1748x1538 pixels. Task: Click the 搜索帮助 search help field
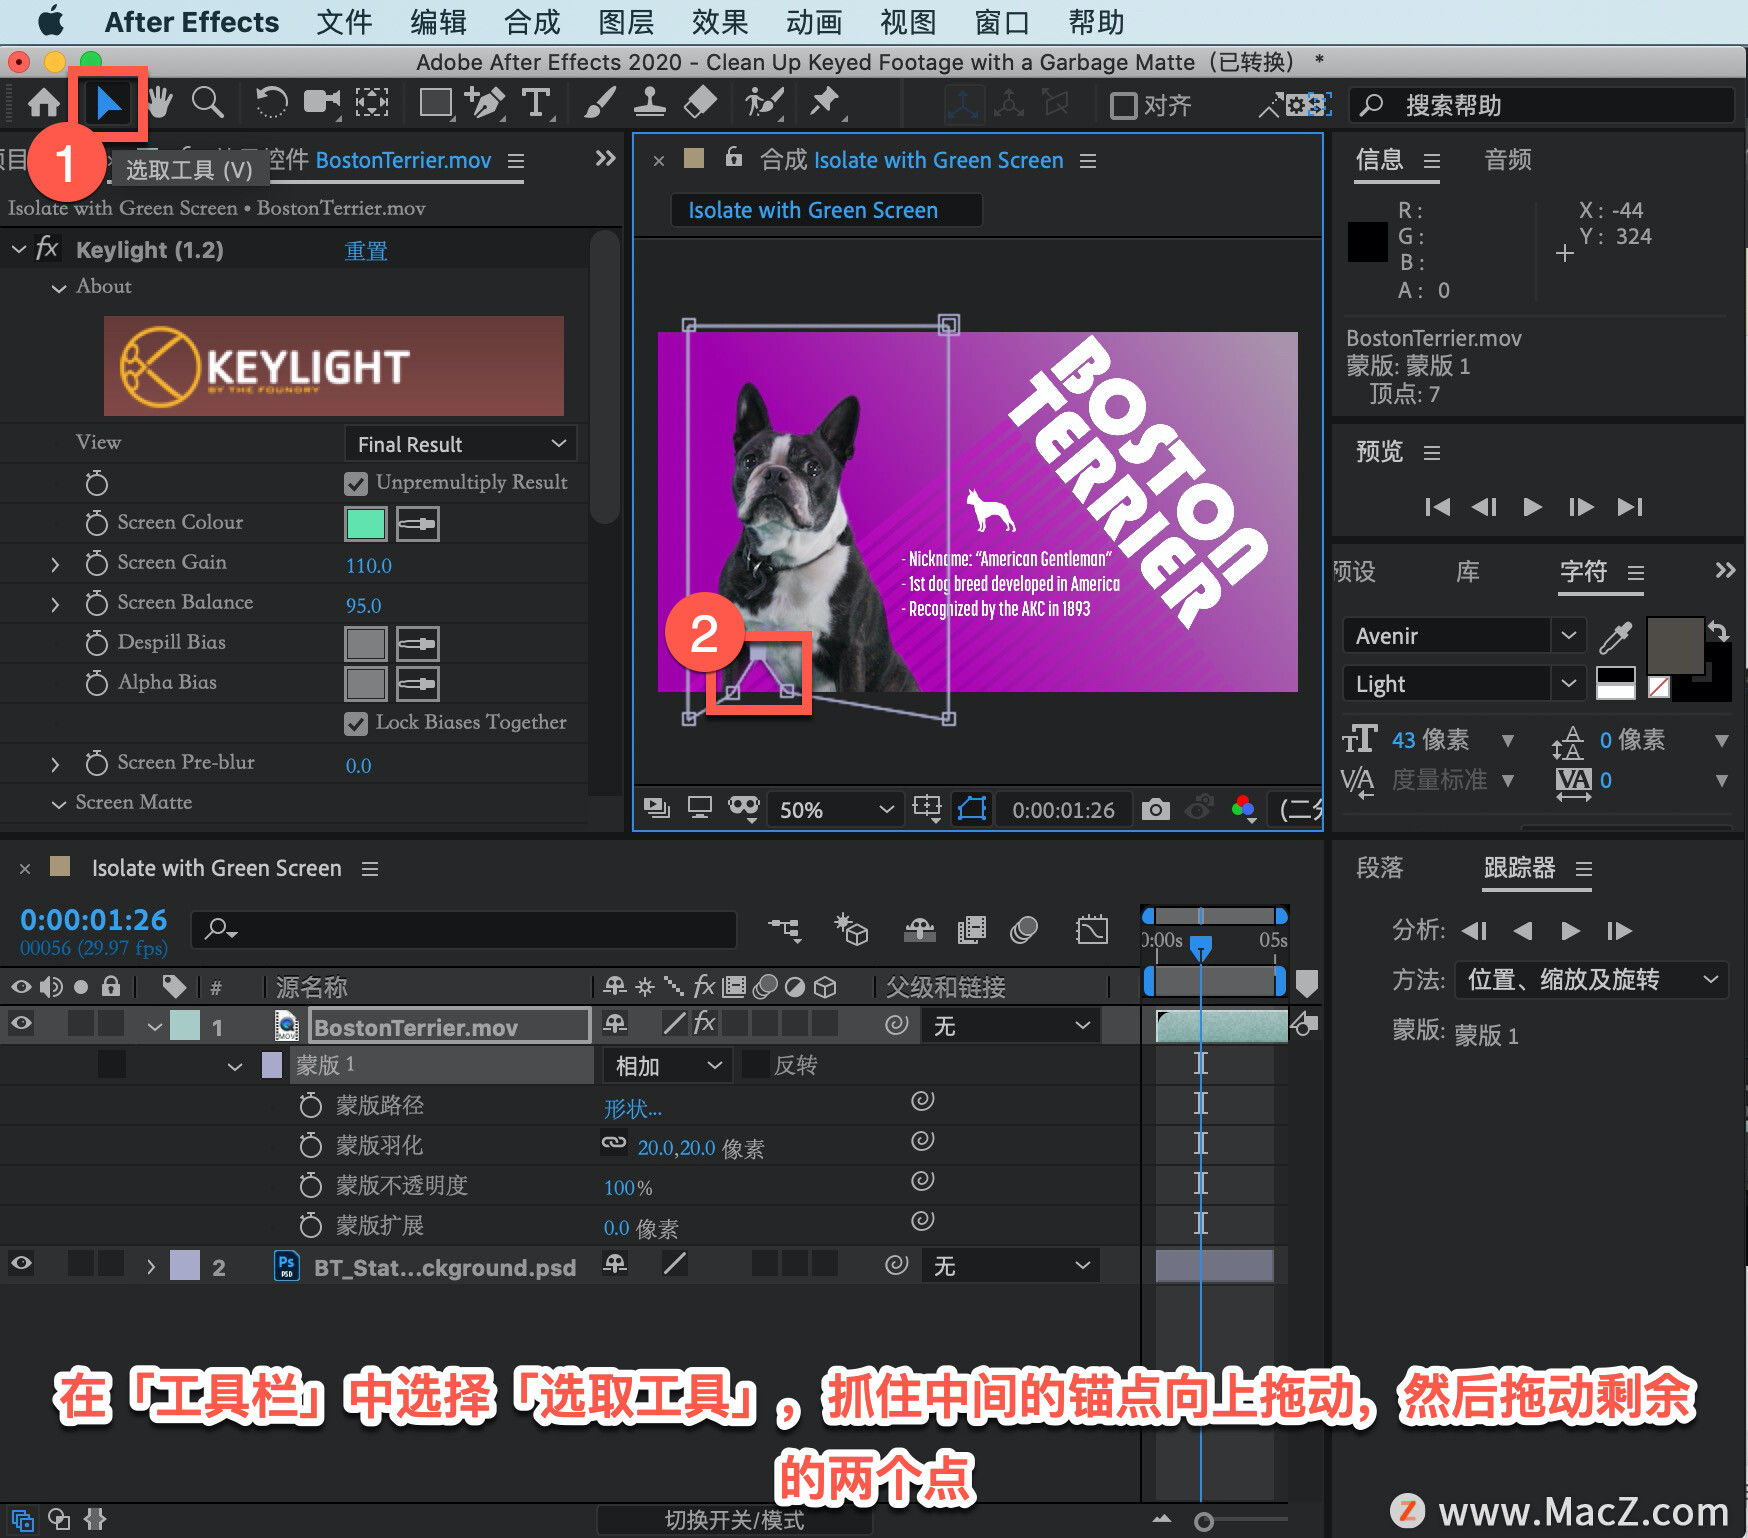tap(1542, 105)
